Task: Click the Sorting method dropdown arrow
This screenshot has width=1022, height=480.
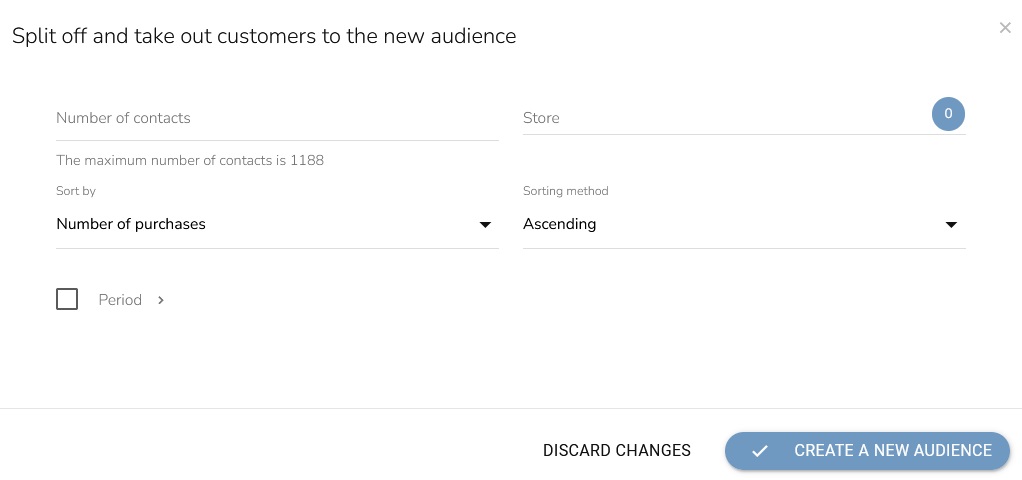Action: 952,225
